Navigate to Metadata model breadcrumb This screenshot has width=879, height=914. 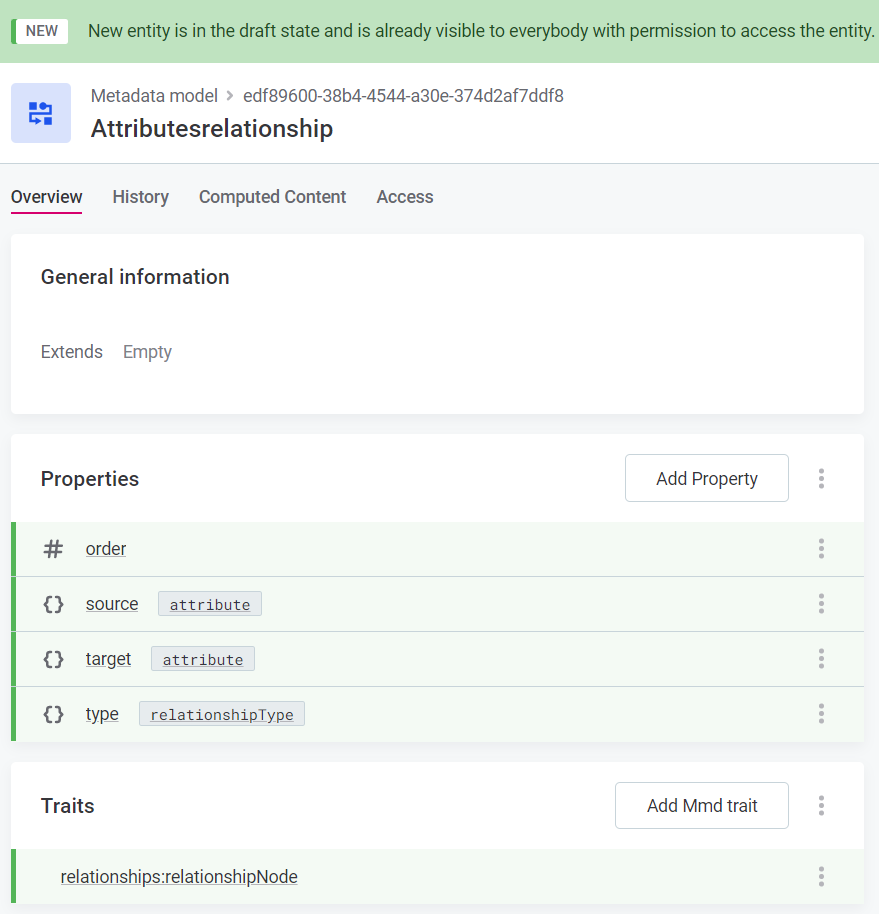point(154,96)
